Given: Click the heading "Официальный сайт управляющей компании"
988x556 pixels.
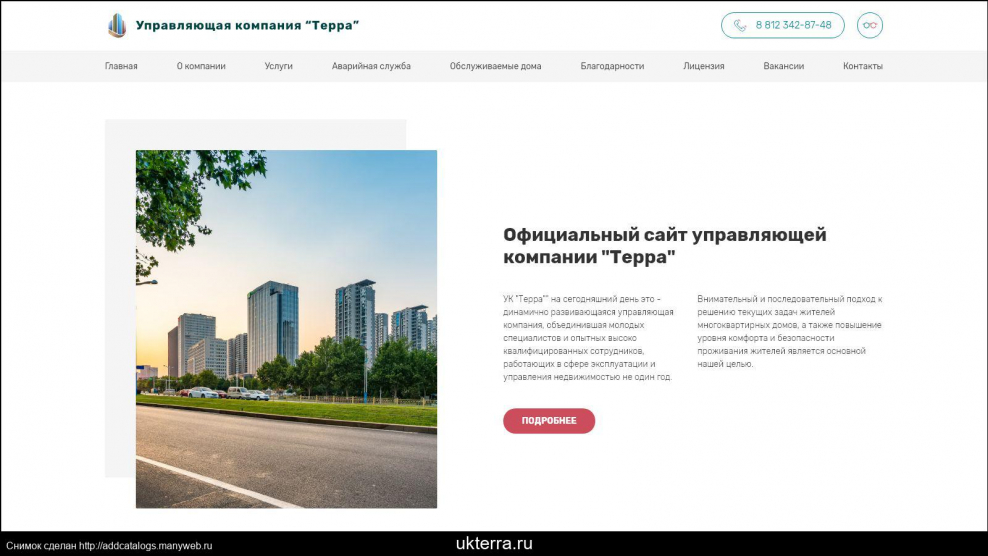Looking at the screenshot, I should click(665, 246).
